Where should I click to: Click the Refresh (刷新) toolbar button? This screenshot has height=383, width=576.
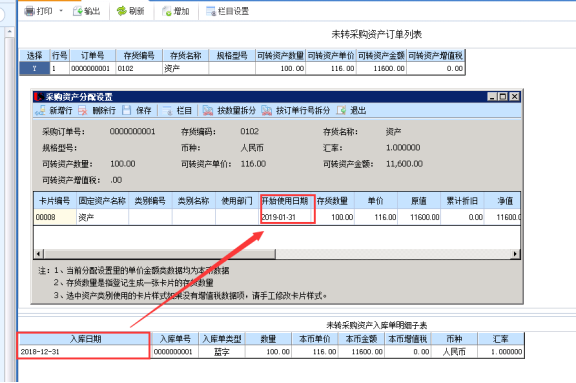pyautogui.click(x=131, y=11)
